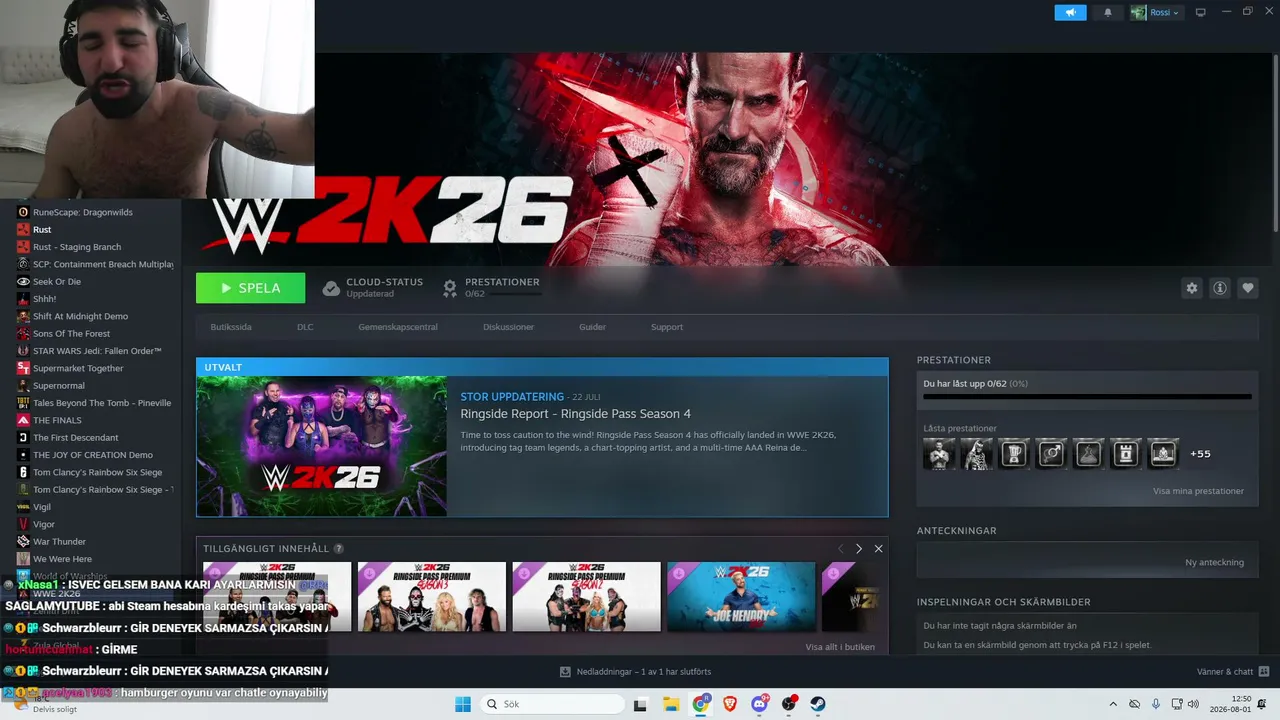Image resolution: width=1280 pixels, height=720 pixels.
Task: Click Visa mina prestationer link
Action: pyautogui.click(x=1198, y=491)
